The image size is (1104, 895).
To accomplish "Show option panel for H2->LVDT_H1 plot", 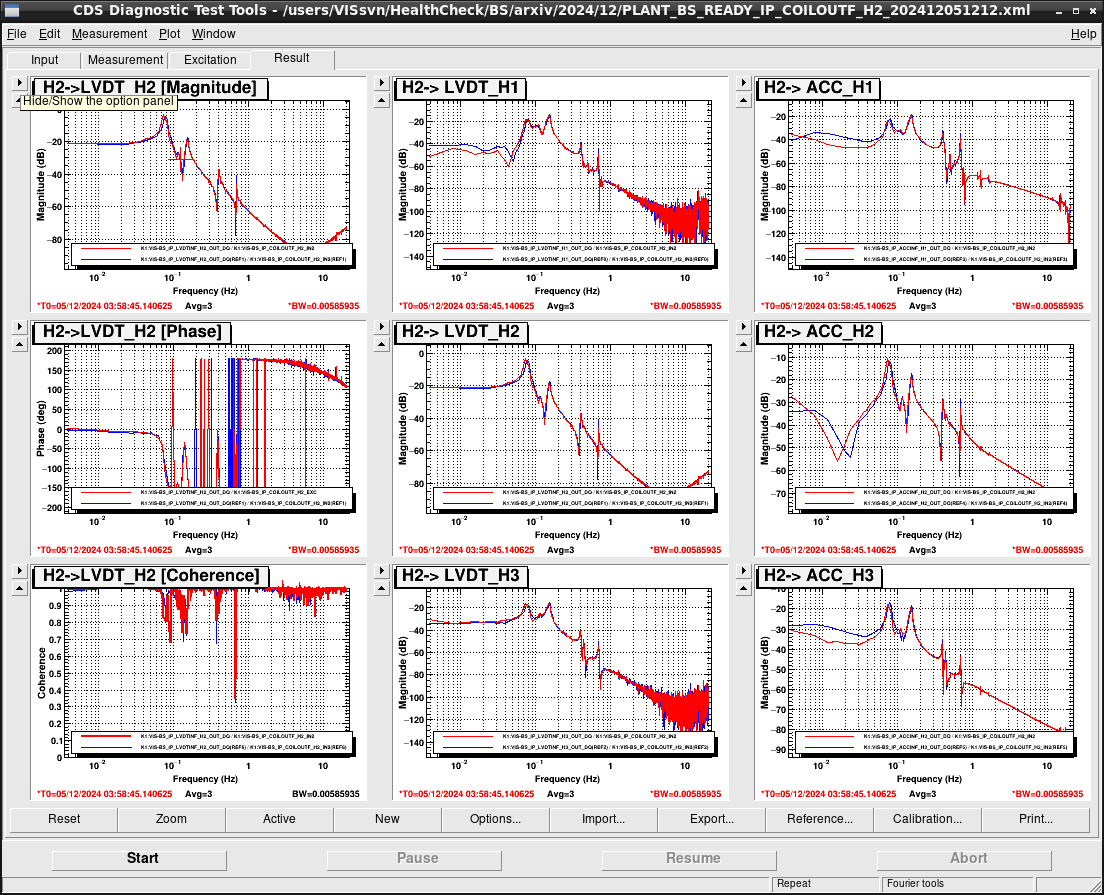I will (382, 82).
